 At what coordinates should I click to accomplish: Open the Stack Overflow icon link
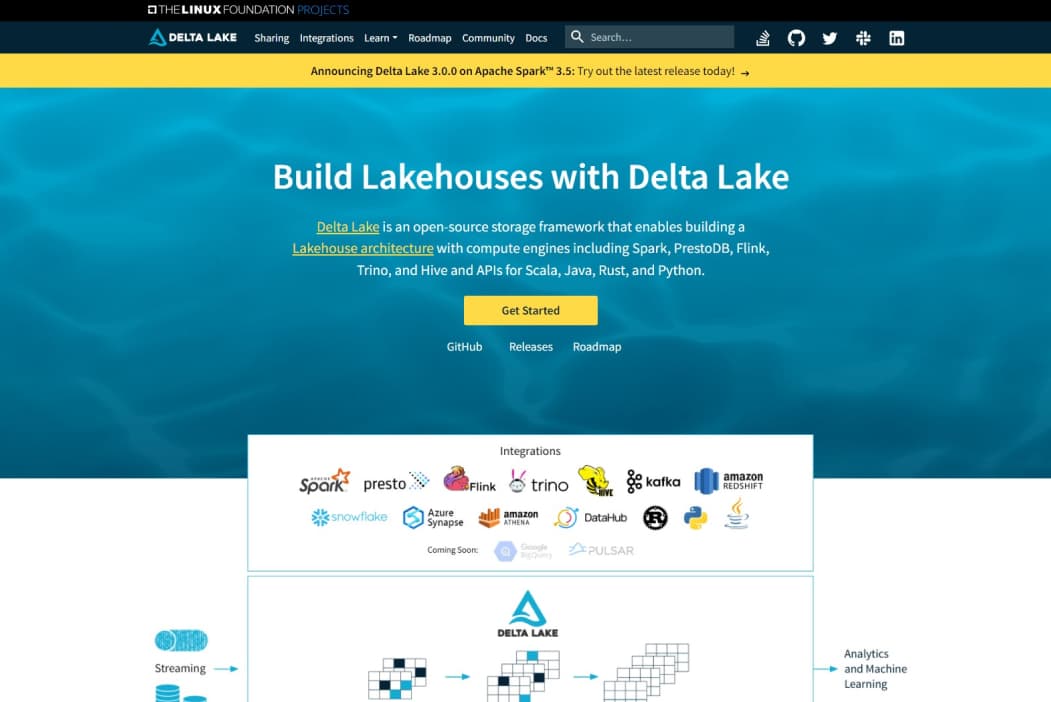pyautogui.click(x=763, y=38)
